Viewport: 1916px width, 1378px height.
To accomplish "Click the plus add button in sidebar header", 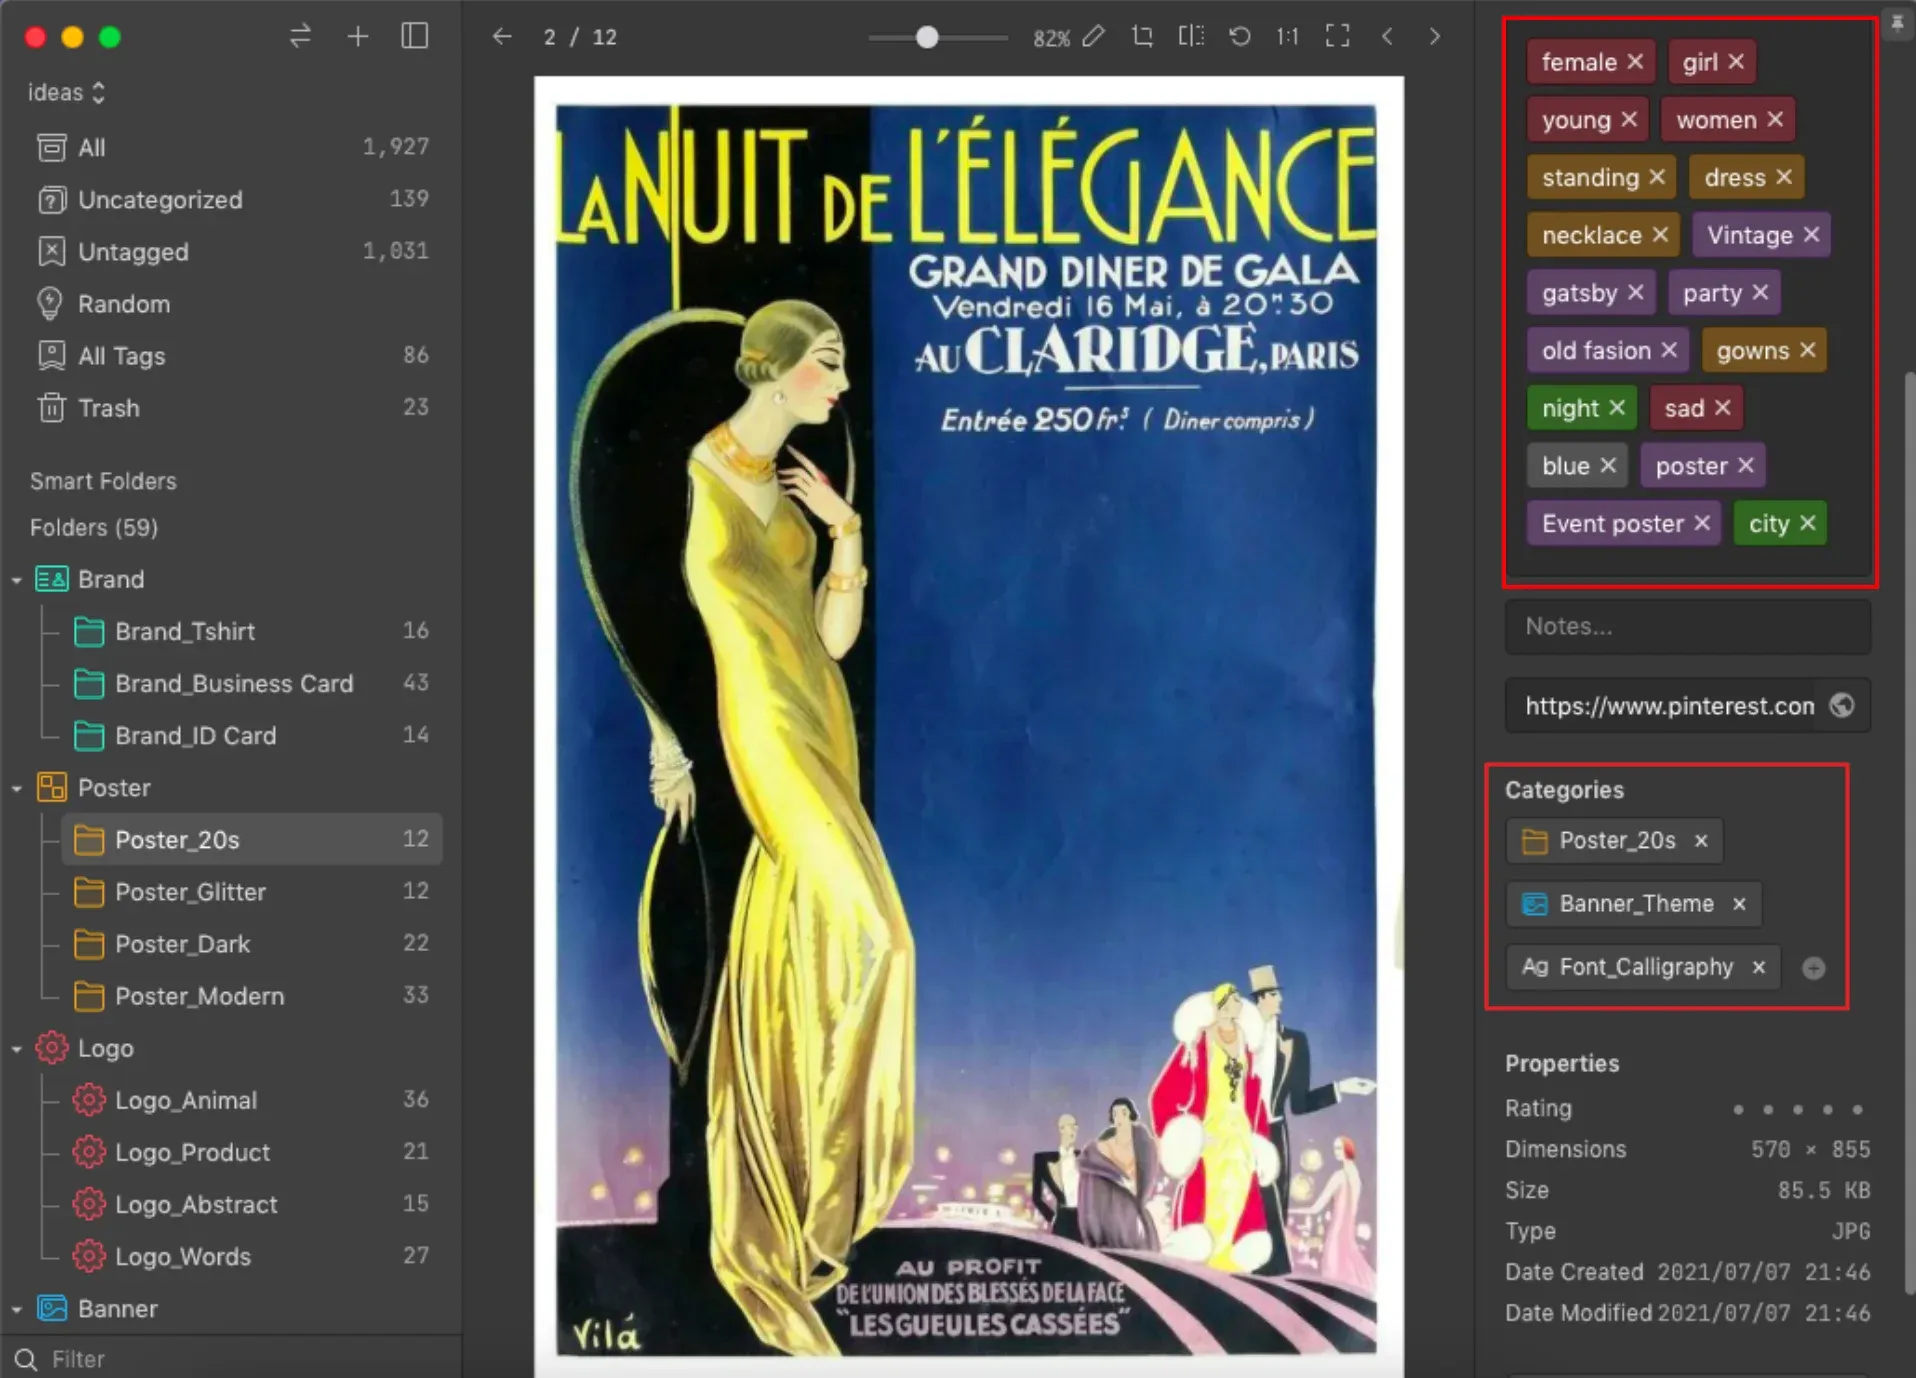I will [x=357, y=37].
